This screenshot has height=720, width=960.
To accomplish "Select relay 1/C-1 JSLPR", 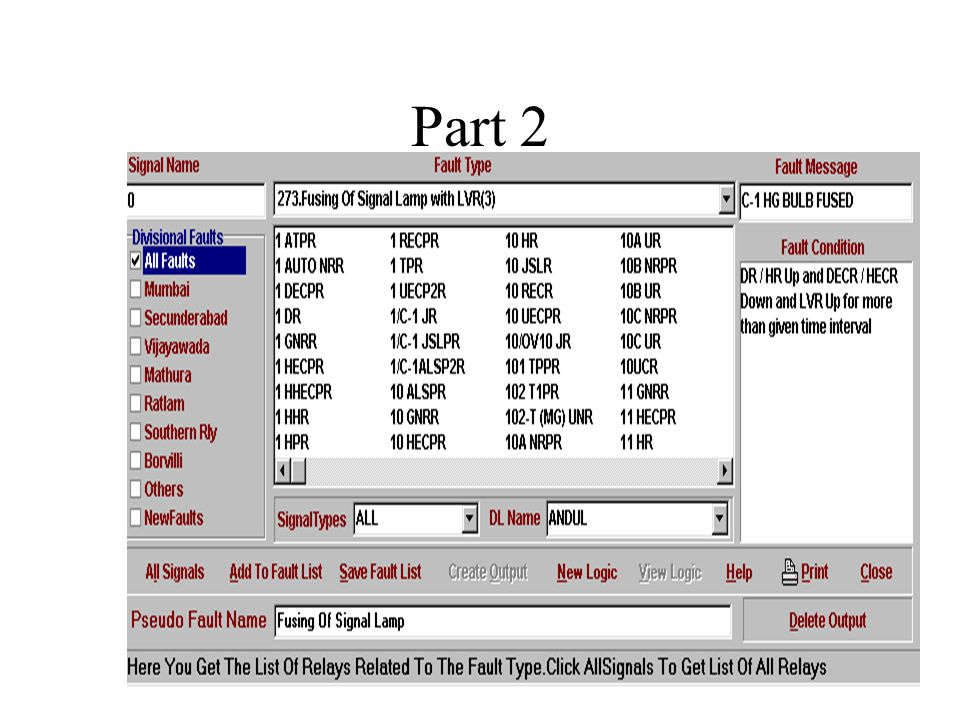I will coord(425,342).
